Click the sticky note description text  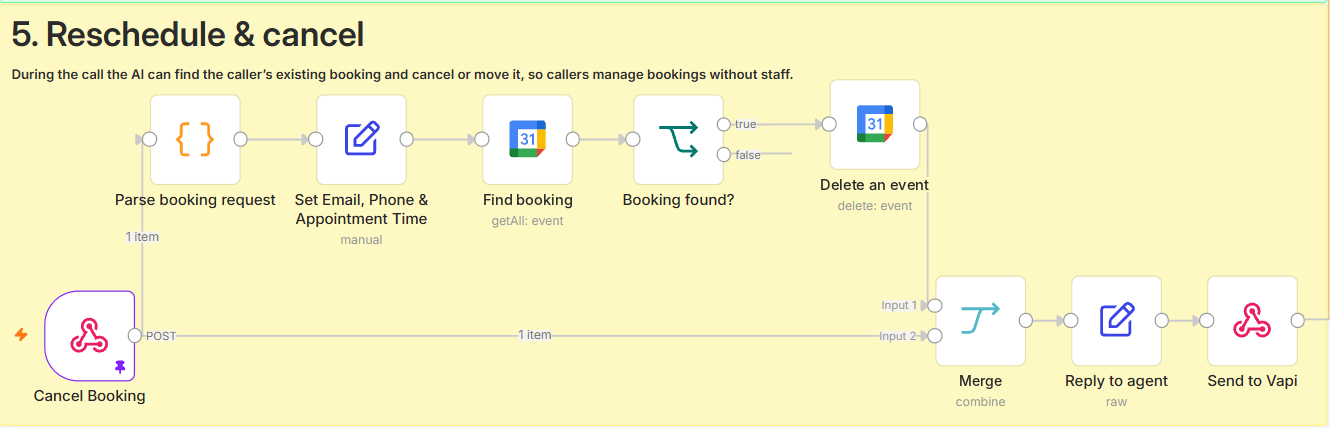pos(402,75)
